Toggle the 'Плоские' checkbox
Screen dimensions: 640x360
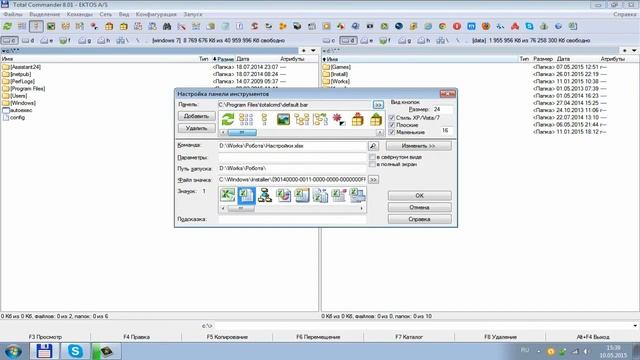pos(392,125)
